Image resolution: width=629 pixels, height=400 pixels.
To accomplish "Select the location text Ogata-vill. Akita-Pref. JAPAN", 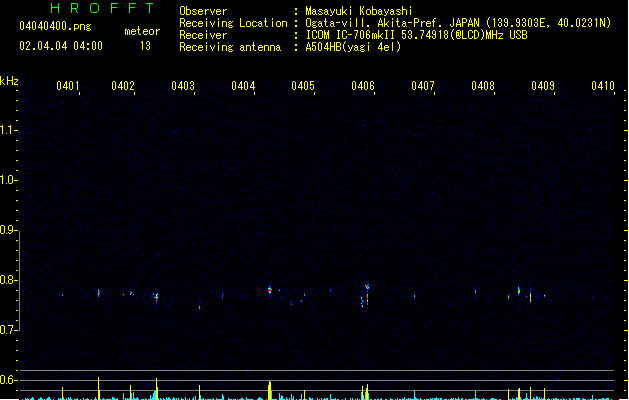I will [x=392, y=23].
